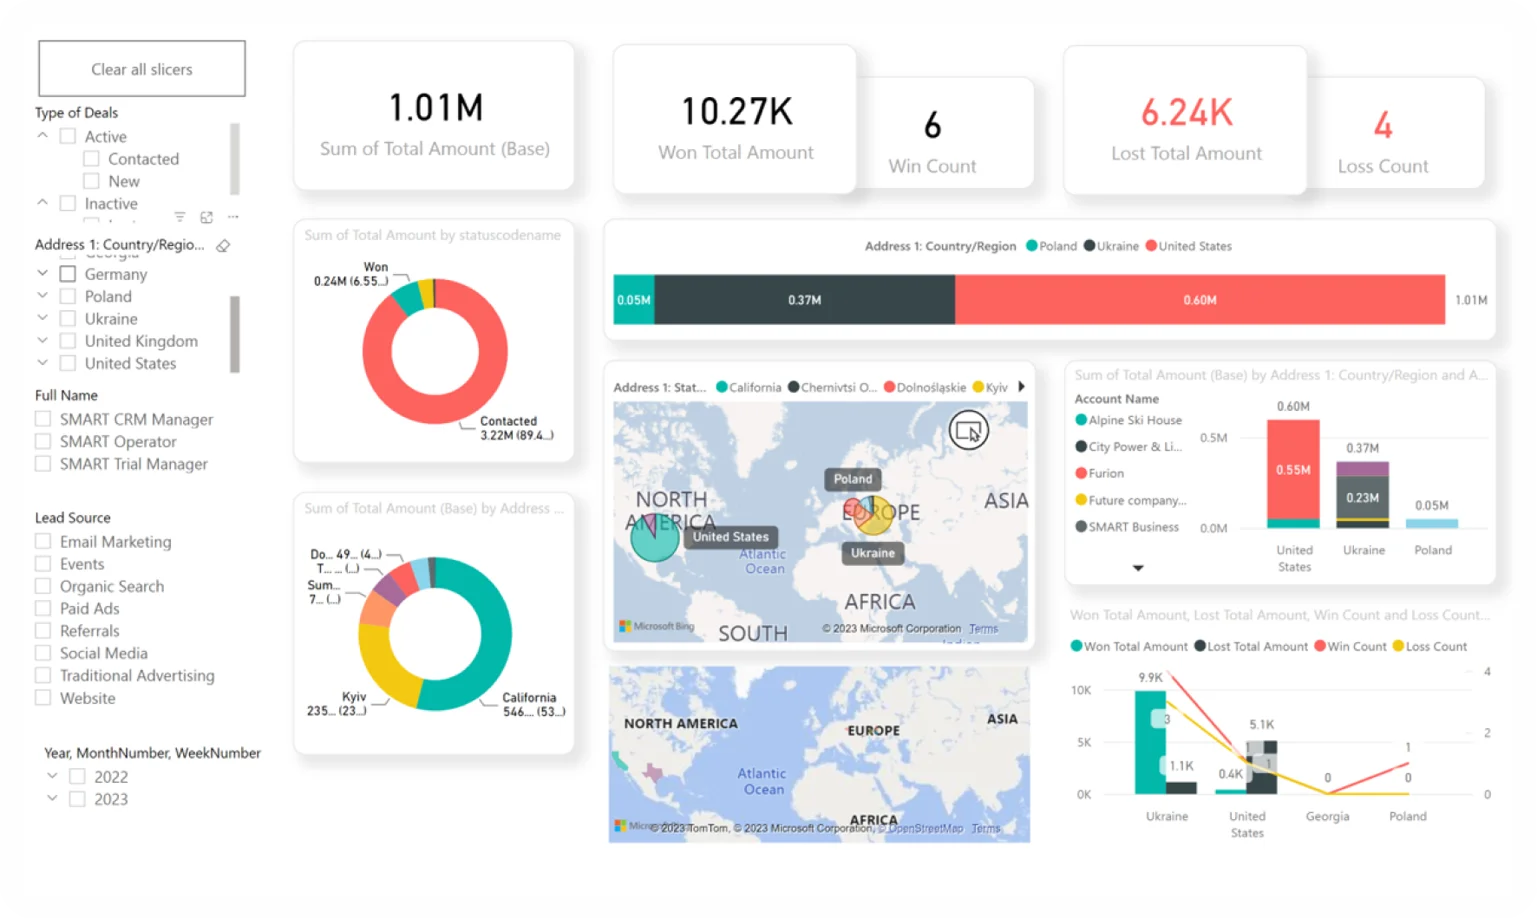Expand the 2022 year group
1537x918 pixels.
click(53, 776)
